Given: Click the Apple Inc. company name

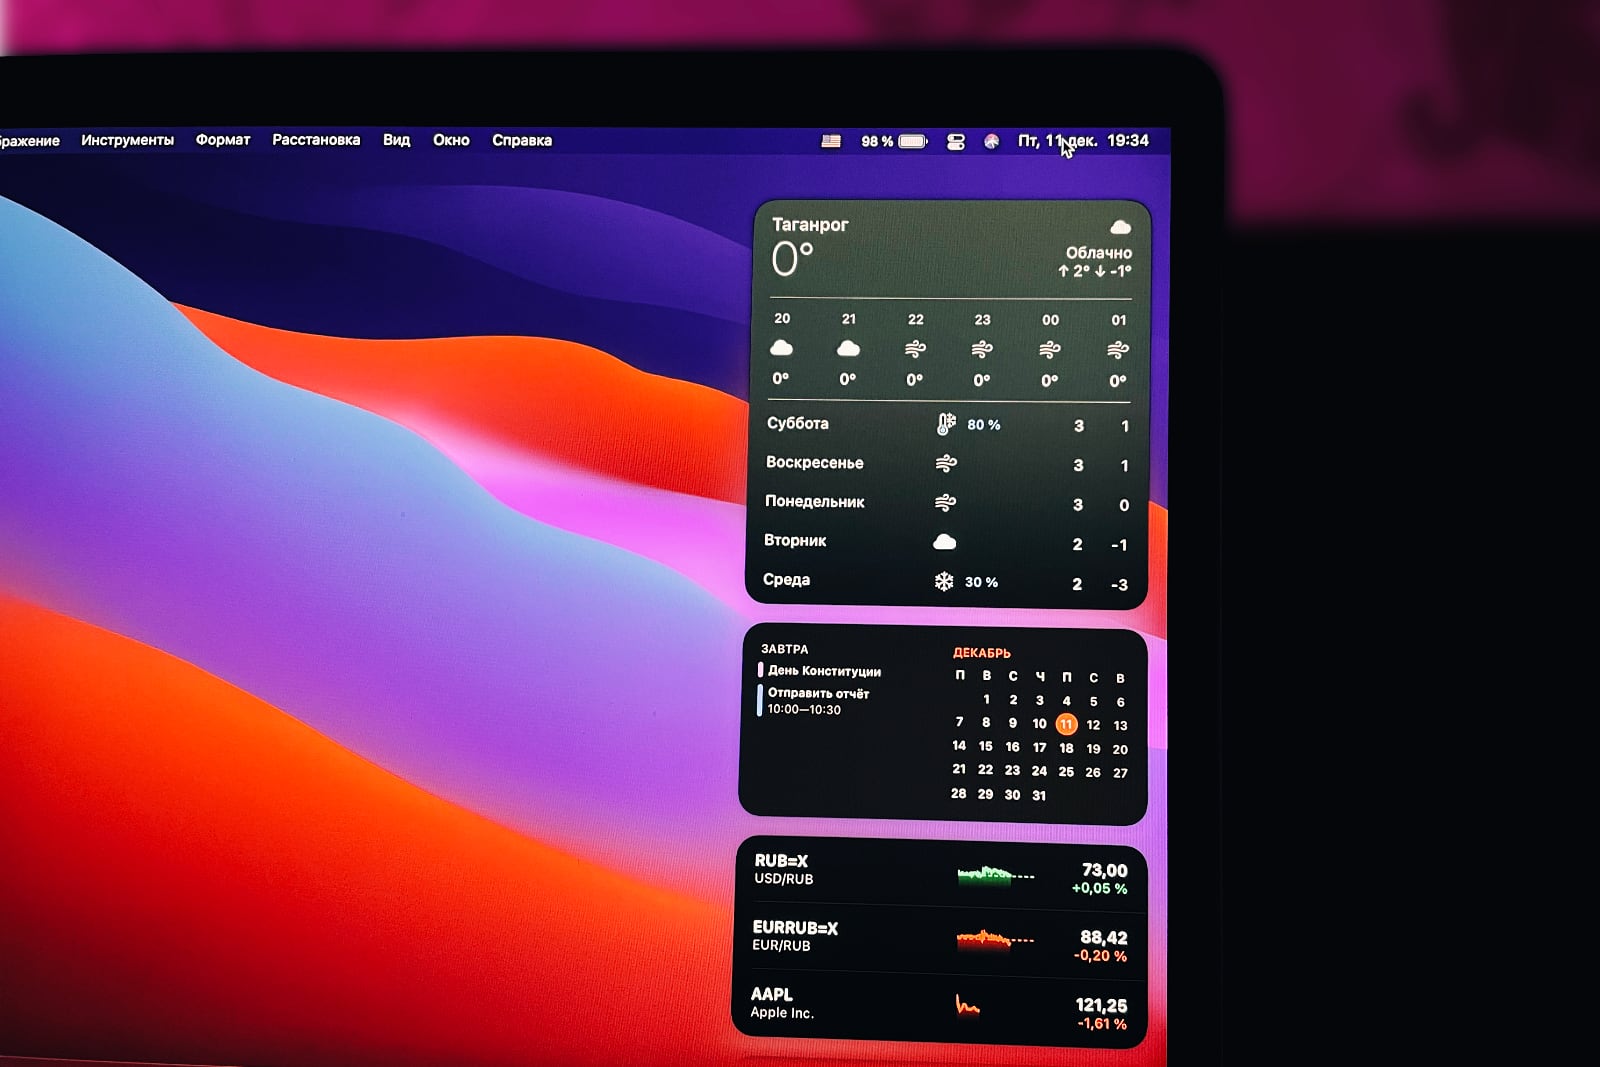Looking at the screenshot, I should [782, 1013].
